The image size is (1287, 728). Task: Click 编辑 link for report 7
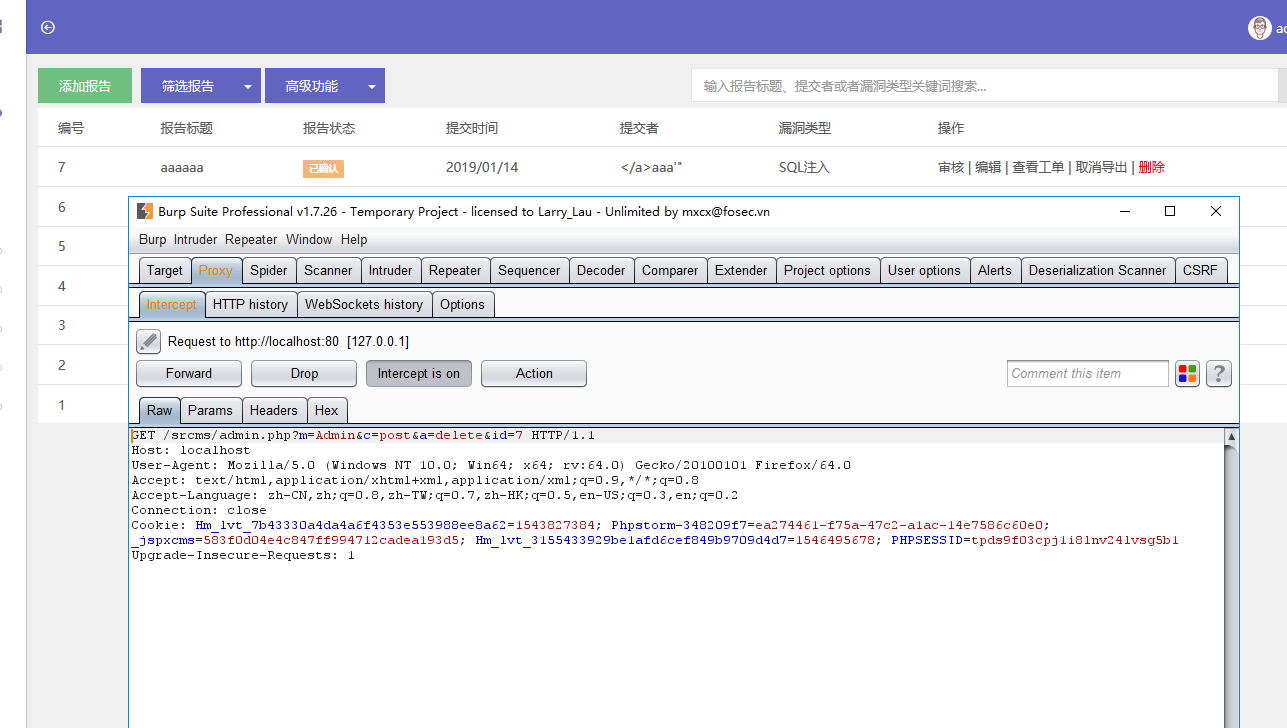click(988, 168)
